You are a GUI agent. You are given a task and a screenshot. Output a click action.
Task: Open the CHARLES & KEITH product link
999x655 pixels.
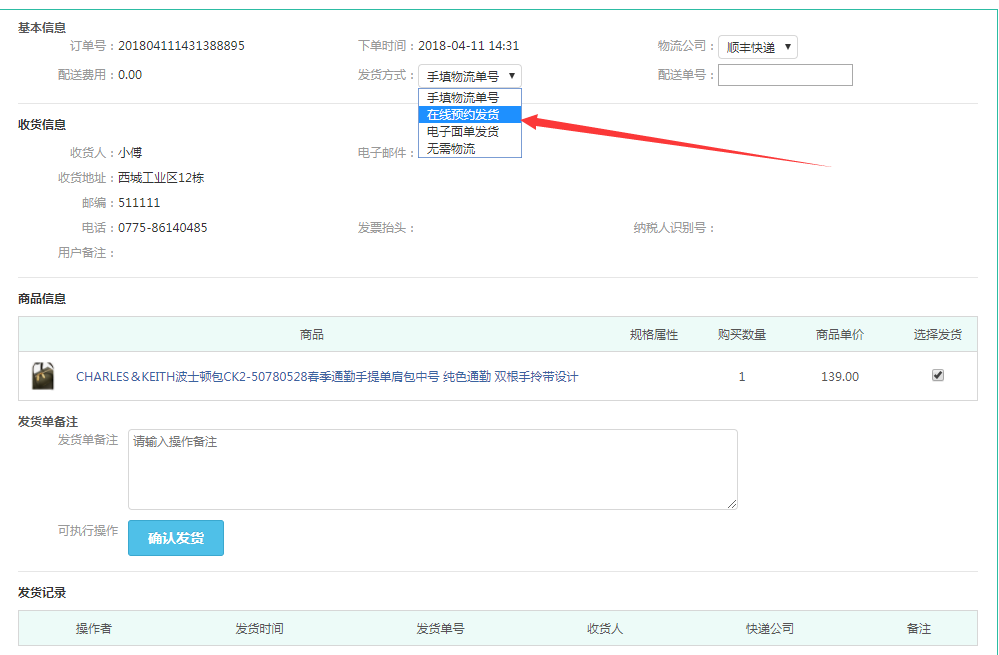(x=327, y=377)
